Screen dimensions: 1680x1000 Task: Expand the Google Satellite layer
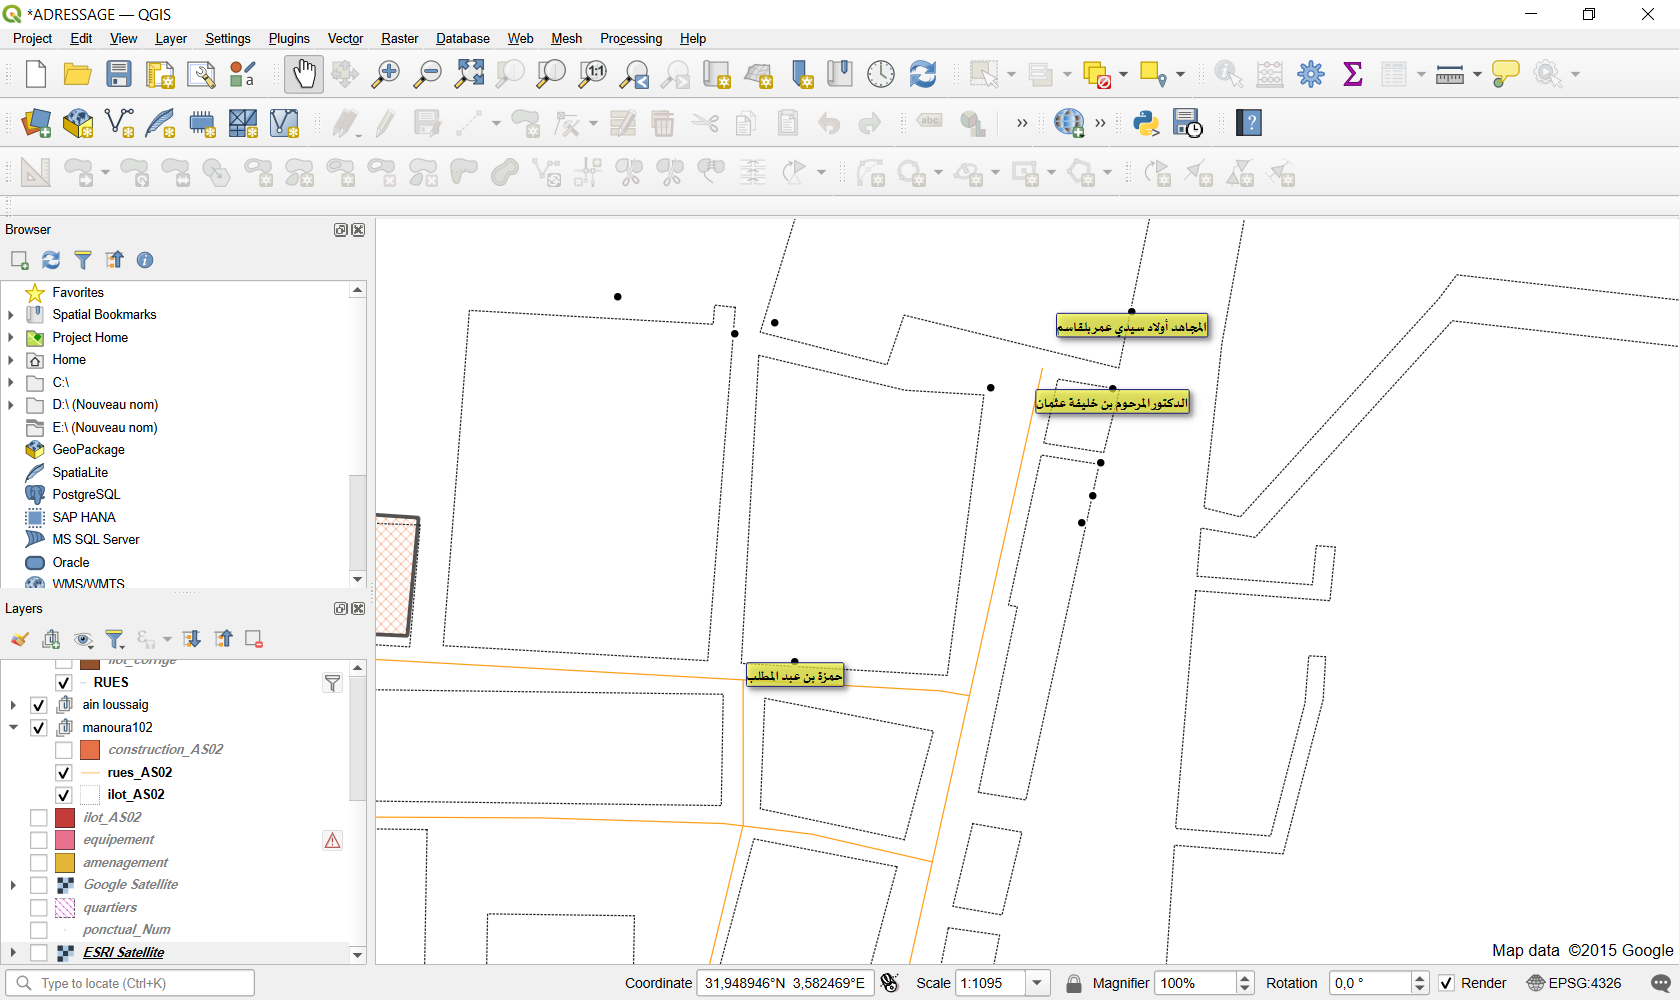[13, 885]
